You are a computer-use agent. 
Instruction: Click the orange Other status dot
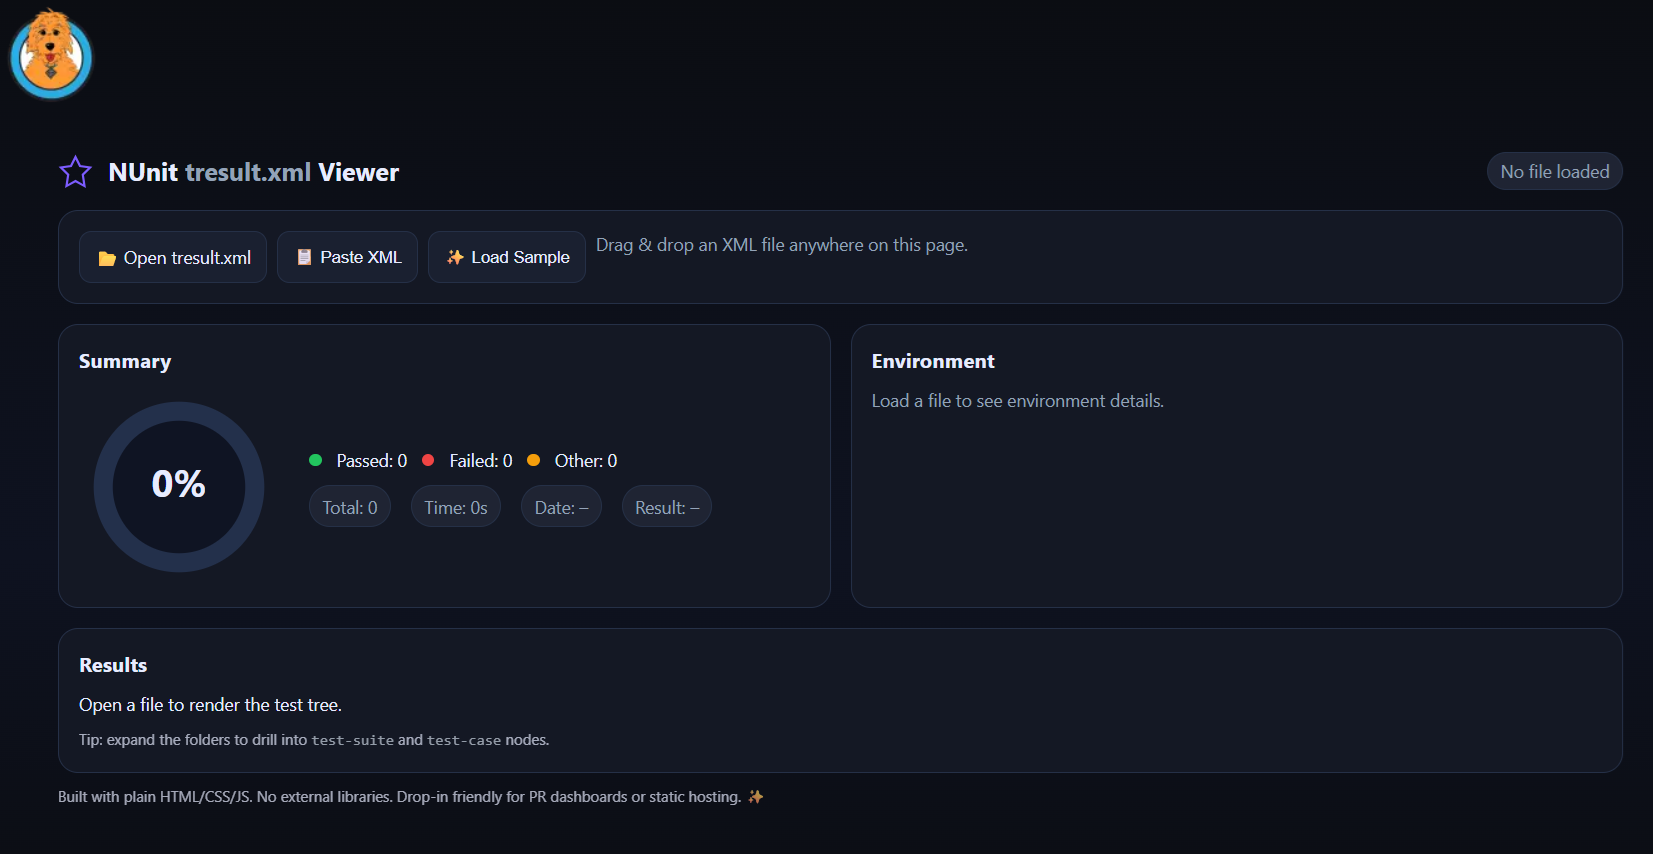coord(535,460)
